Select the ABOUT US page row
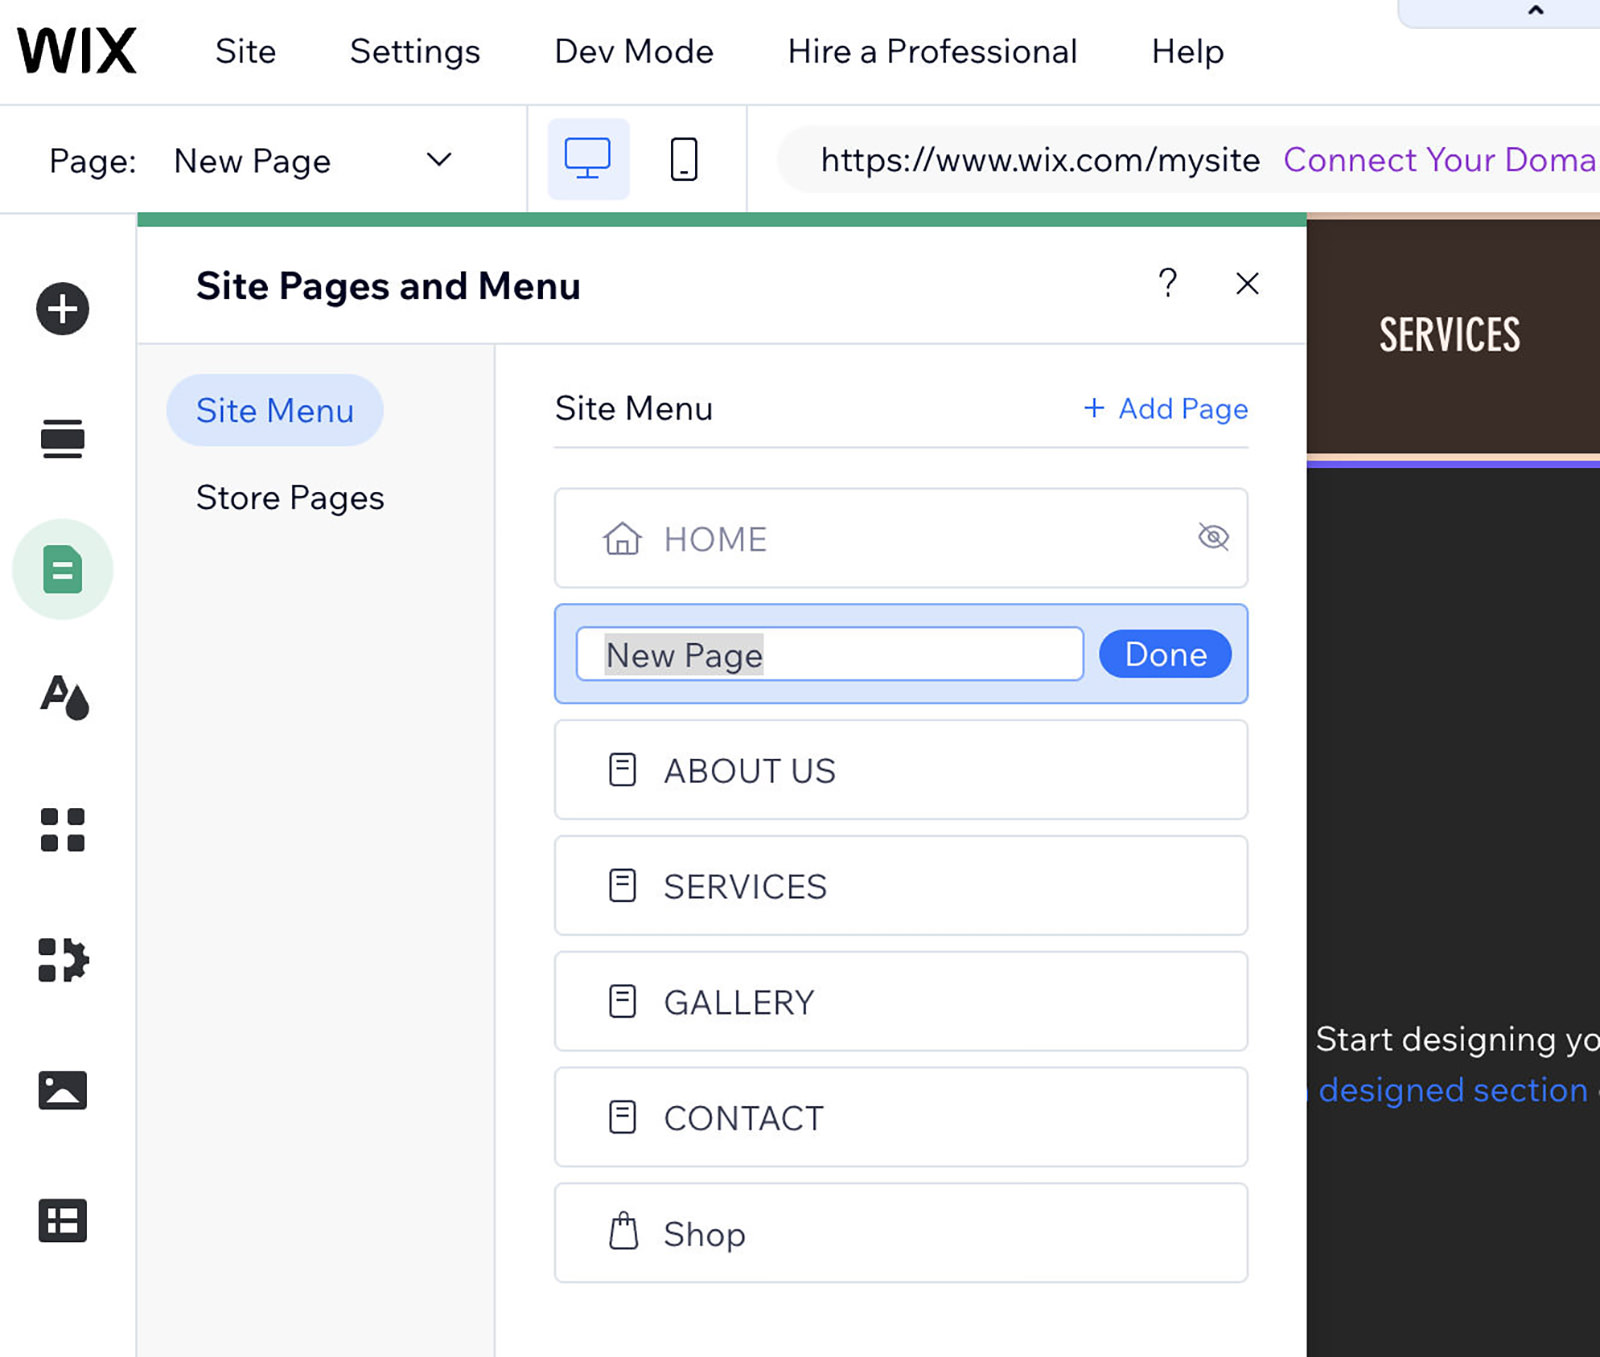The height and width of the screenshot is (1357, 1600). [x=901, y=770]
